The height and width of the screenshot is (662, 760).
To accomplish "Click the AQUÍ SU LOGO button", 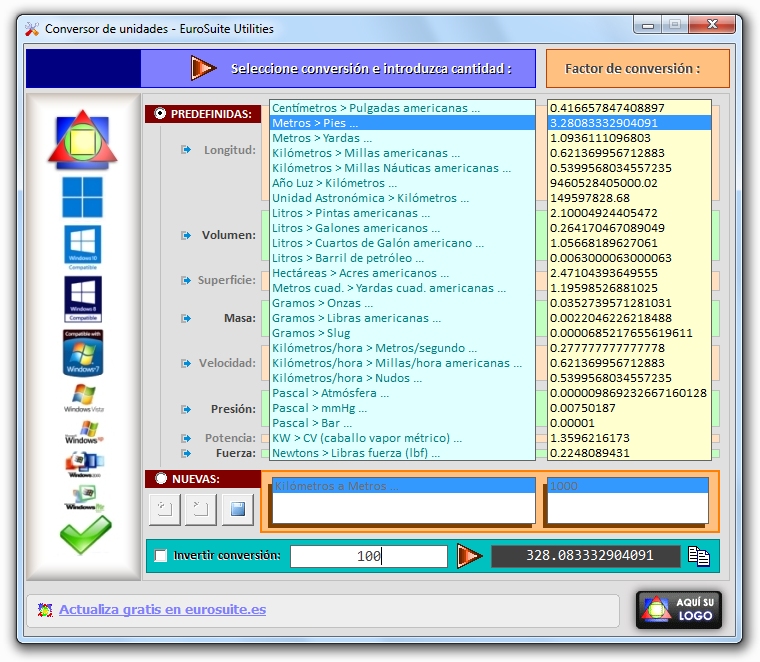I will coord(678,609).
